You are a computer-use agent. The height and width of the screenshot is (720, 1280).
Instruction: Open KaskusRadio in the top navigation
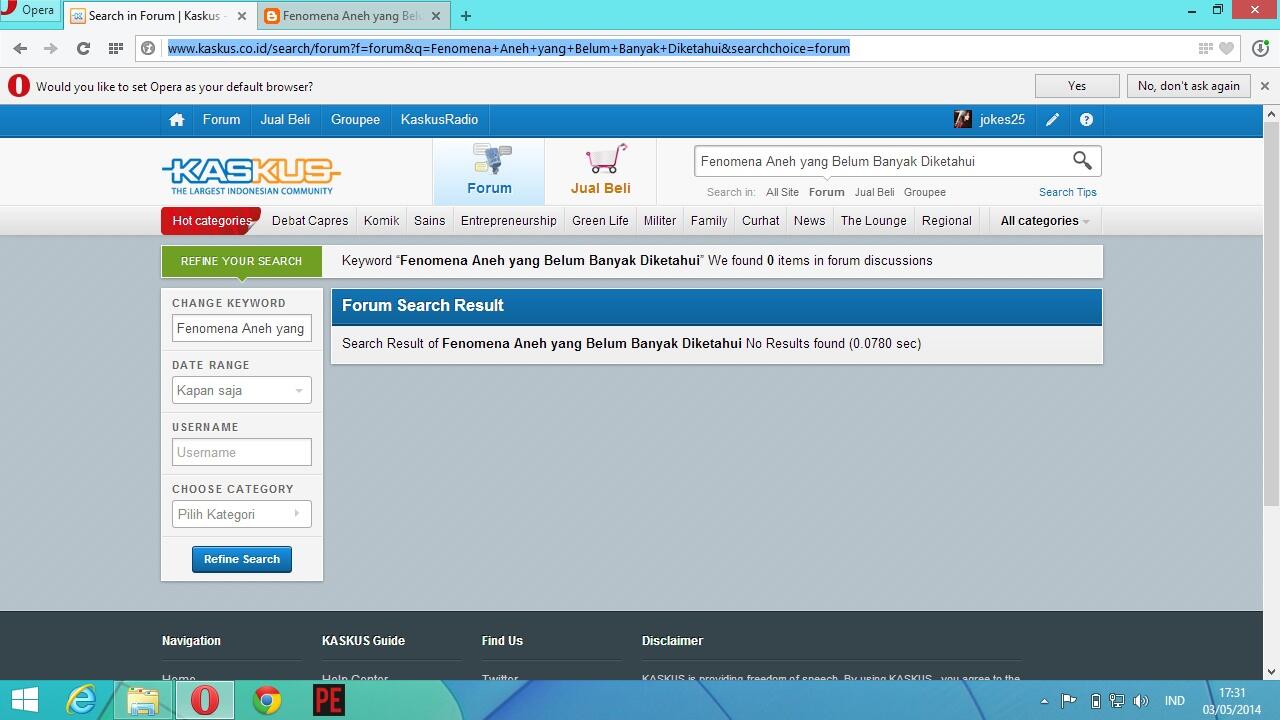pyautogui.click(x=439, y=120)
